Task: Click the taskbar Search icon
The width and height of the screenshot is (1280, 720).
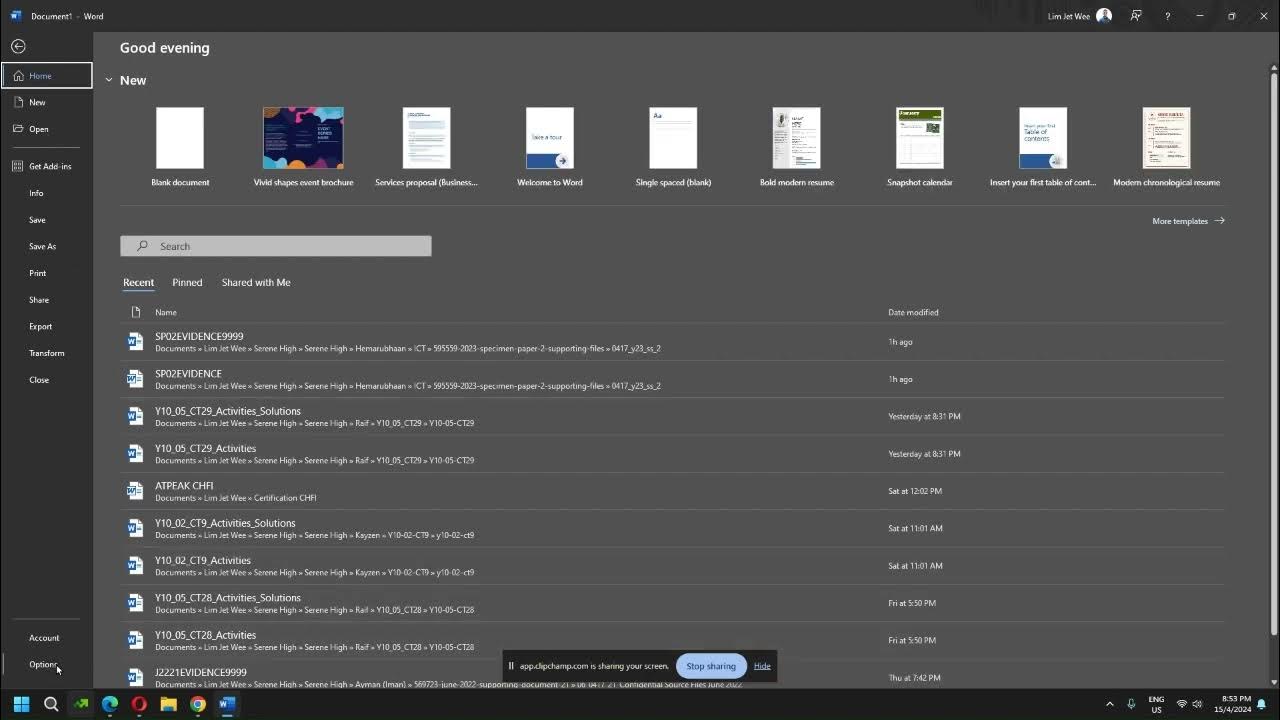Action: click(x=51, y=704)
